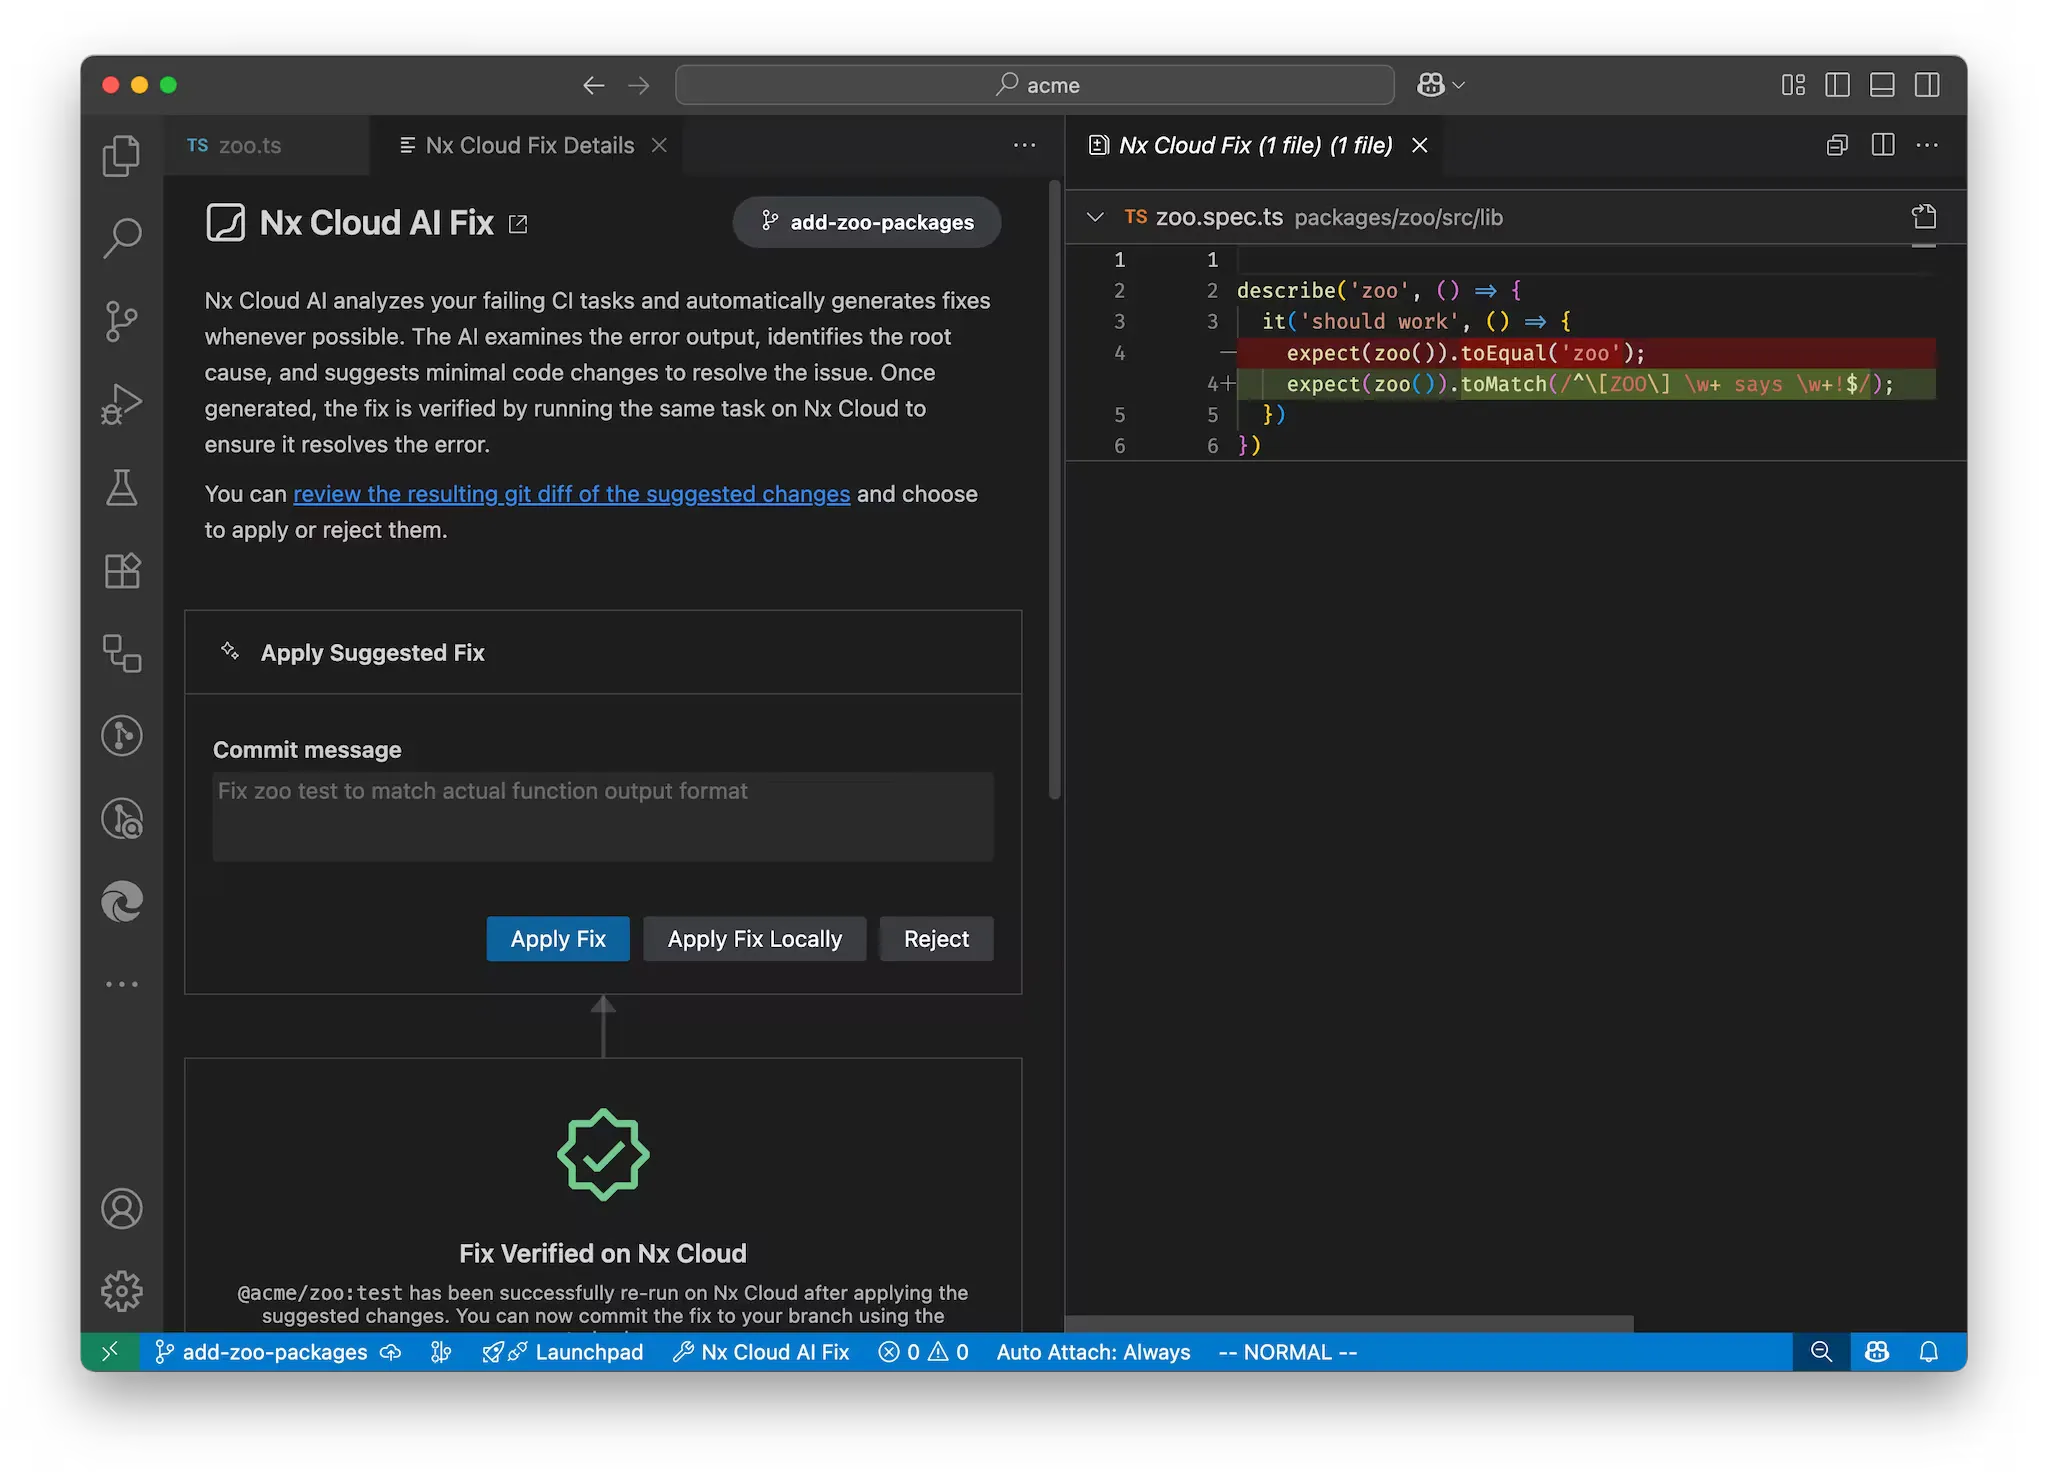Screen dimensions: 2048x1478
Task: Switch to the zoo.ts tab
Action: click(x=249, y=145)
